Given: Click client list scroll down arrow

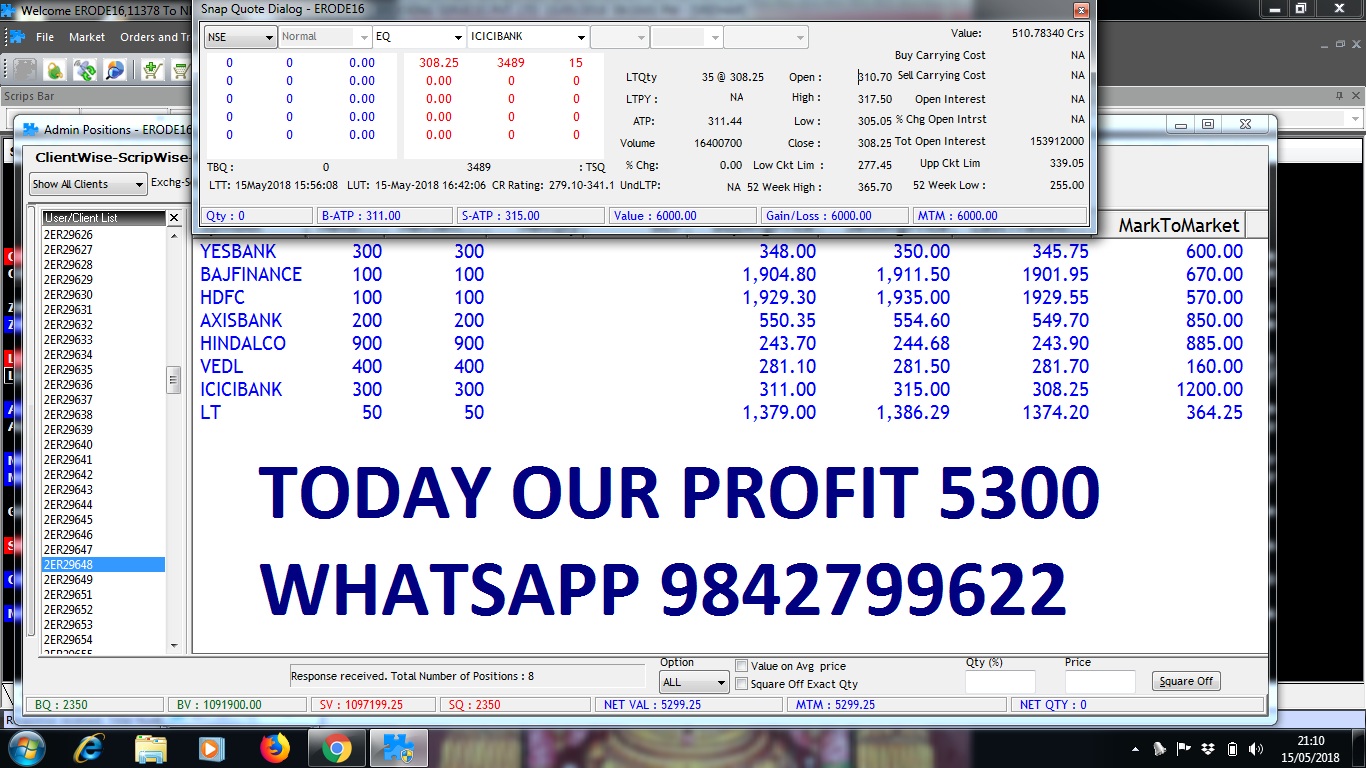Looking at the screenshot, I should coord(173,646).
